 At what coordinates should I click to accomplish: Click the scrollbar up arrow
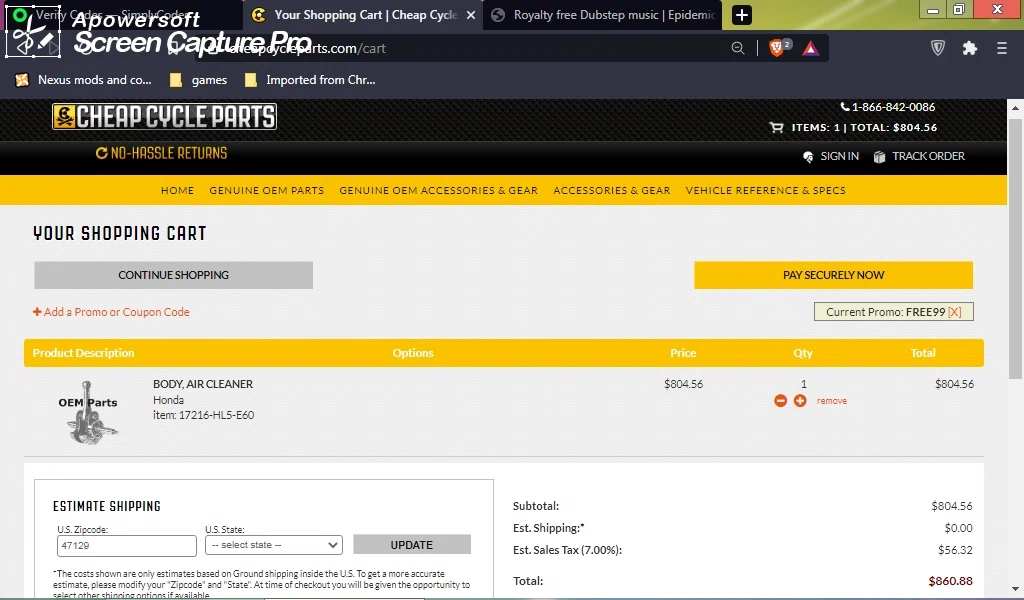(1015, 108)
